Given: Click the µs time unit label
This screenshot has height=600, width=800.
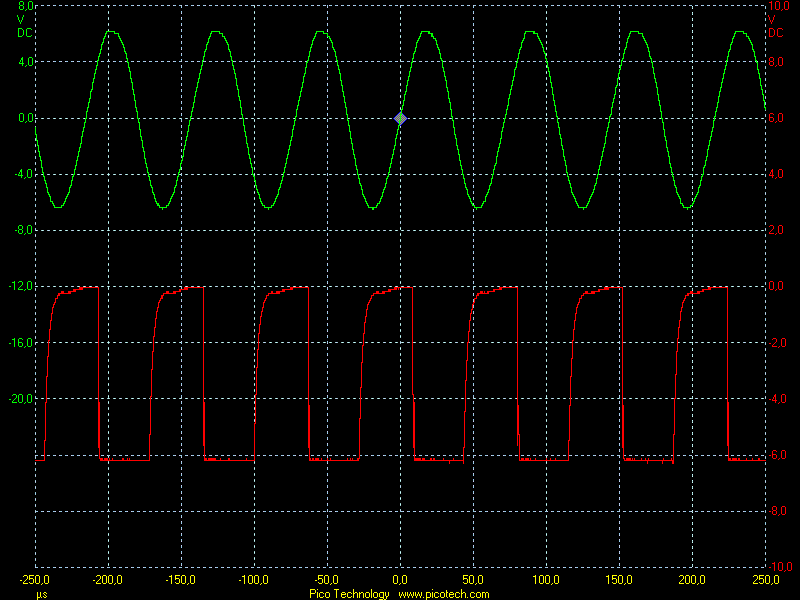Looking at the screenshot, I should coord(41,594).
